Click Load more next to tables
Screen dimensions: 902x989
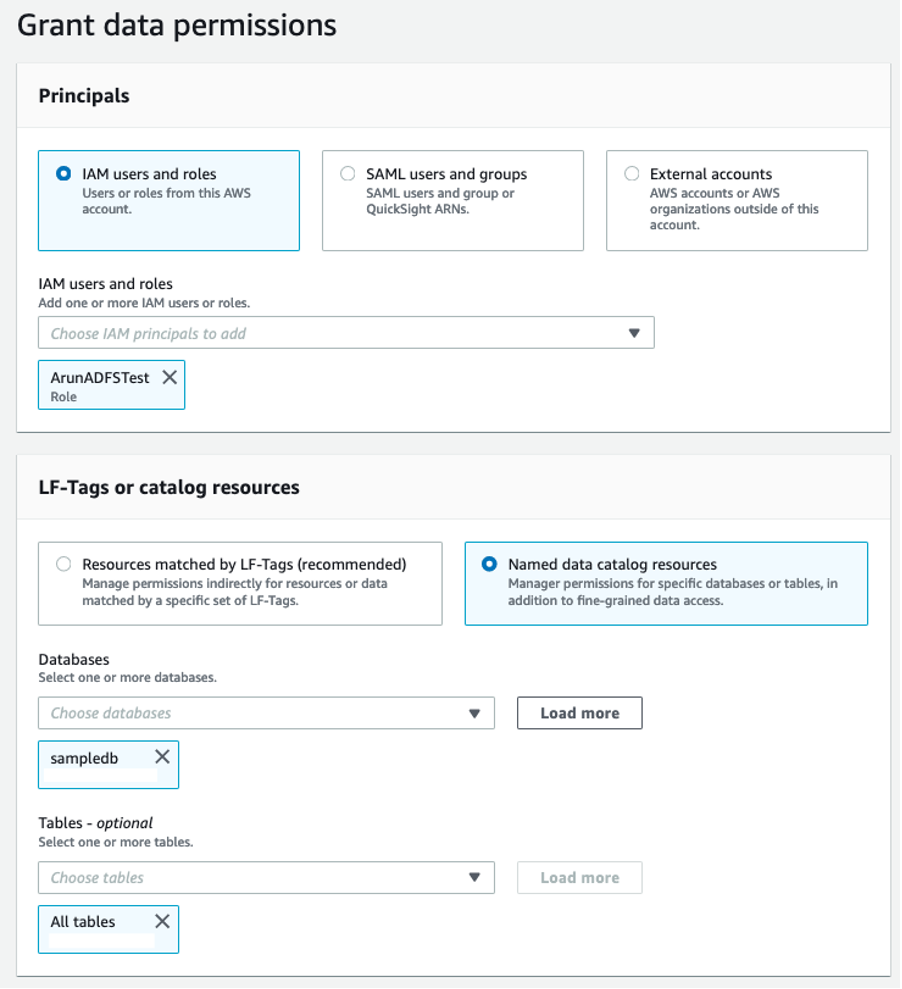(579, 877)
